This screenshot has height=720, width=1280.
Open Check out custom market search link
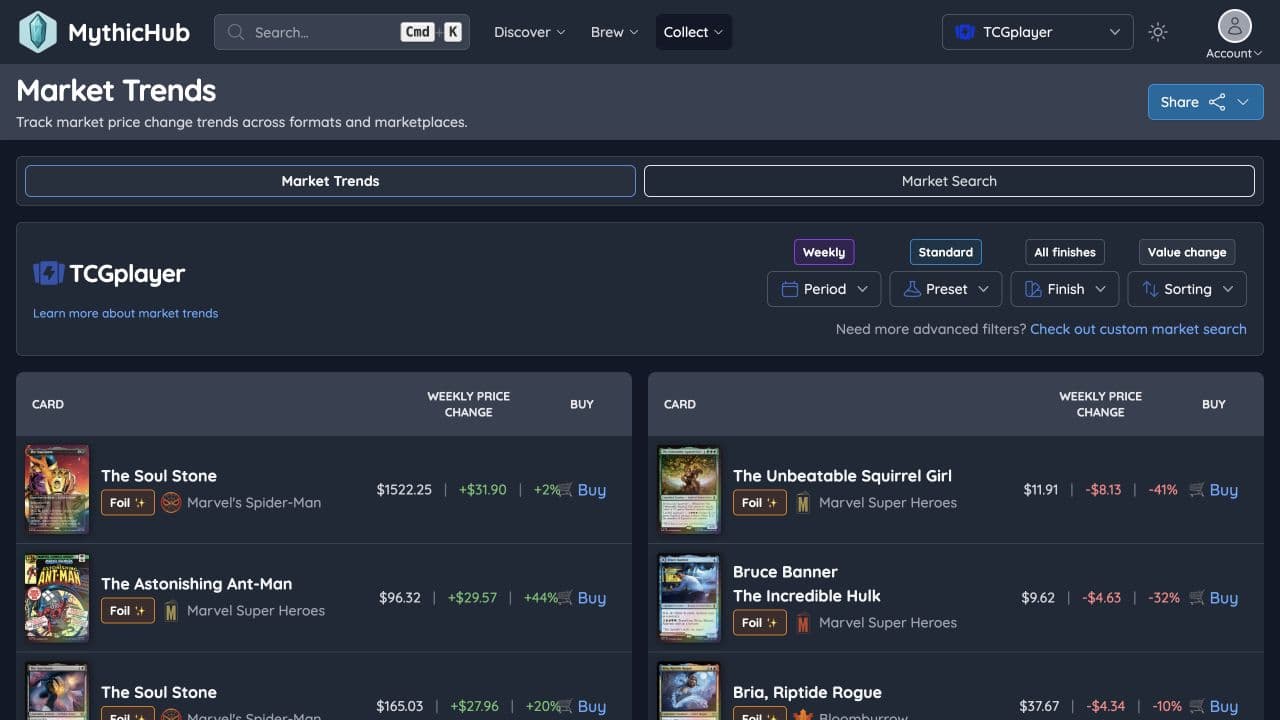[1138, 329]
